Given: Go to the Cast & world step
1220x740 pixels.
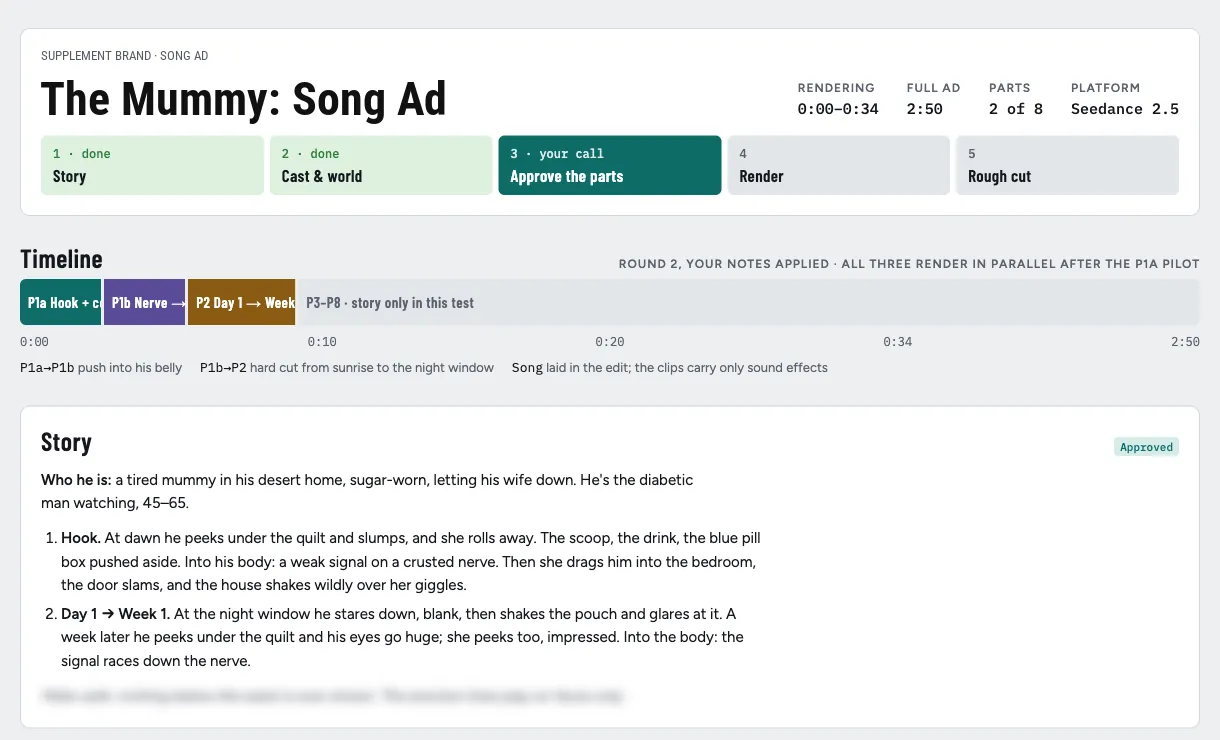Looking at the screenshot, I should tap(381, 165).
